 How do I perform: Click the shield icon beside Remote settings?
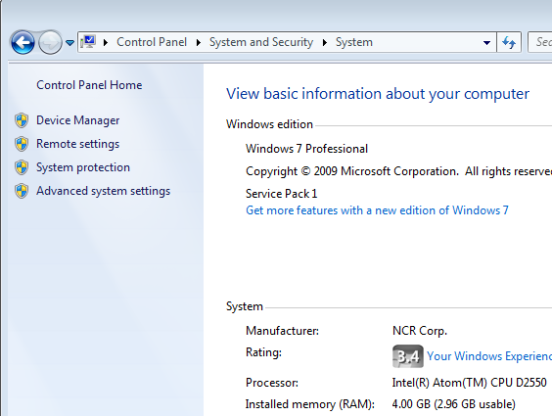click(x=21, y=144)
